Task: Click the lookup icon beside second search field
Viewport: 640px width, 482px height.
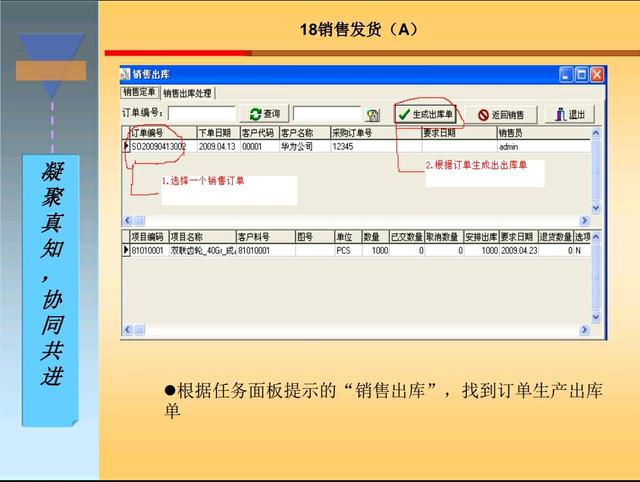Action: [x=373, y=115]
